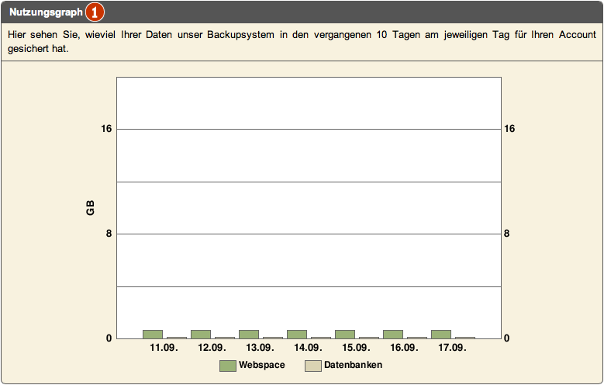The width and height of the screenshot is (604, 385).
Task: Select the beige Datenbanken legend swatch
Action: [313, 366]
